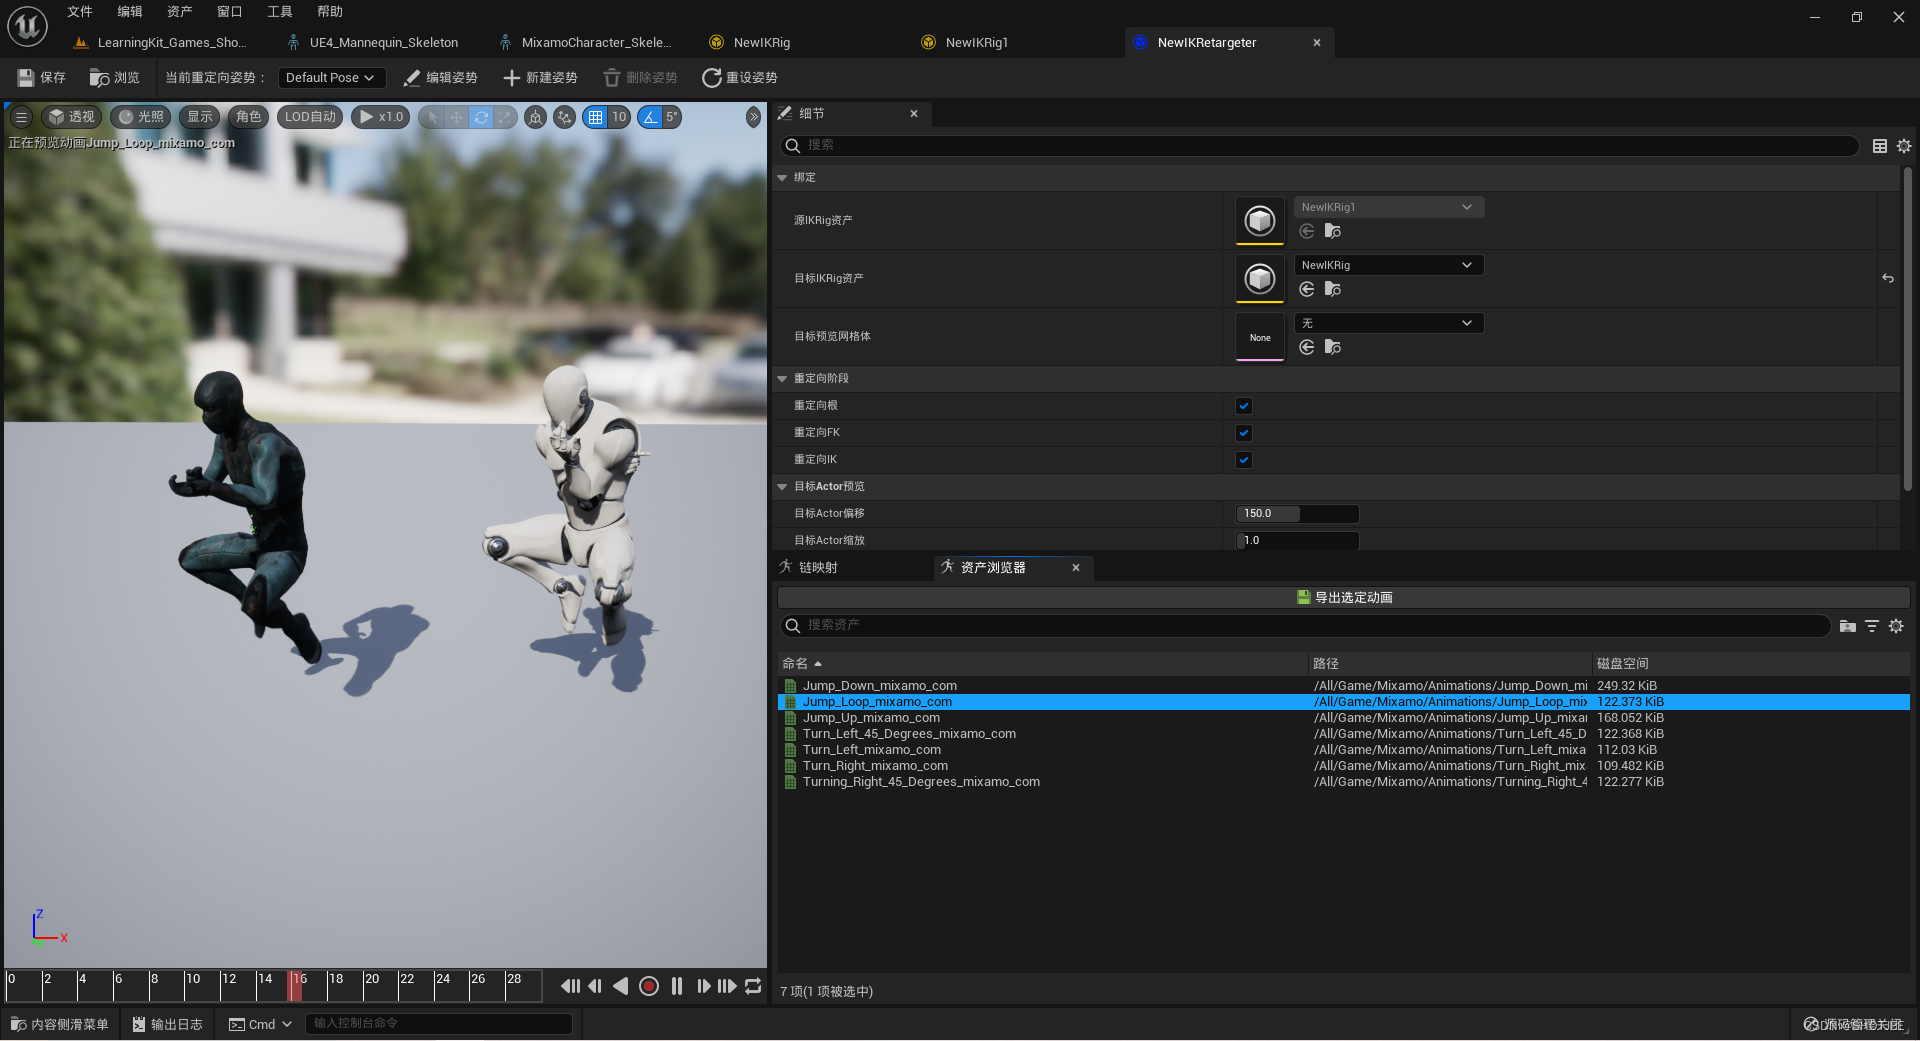Click the 新建姿势 new pose button
Viewport: 1920px width, 1041px height.
(x=540, y=78)
